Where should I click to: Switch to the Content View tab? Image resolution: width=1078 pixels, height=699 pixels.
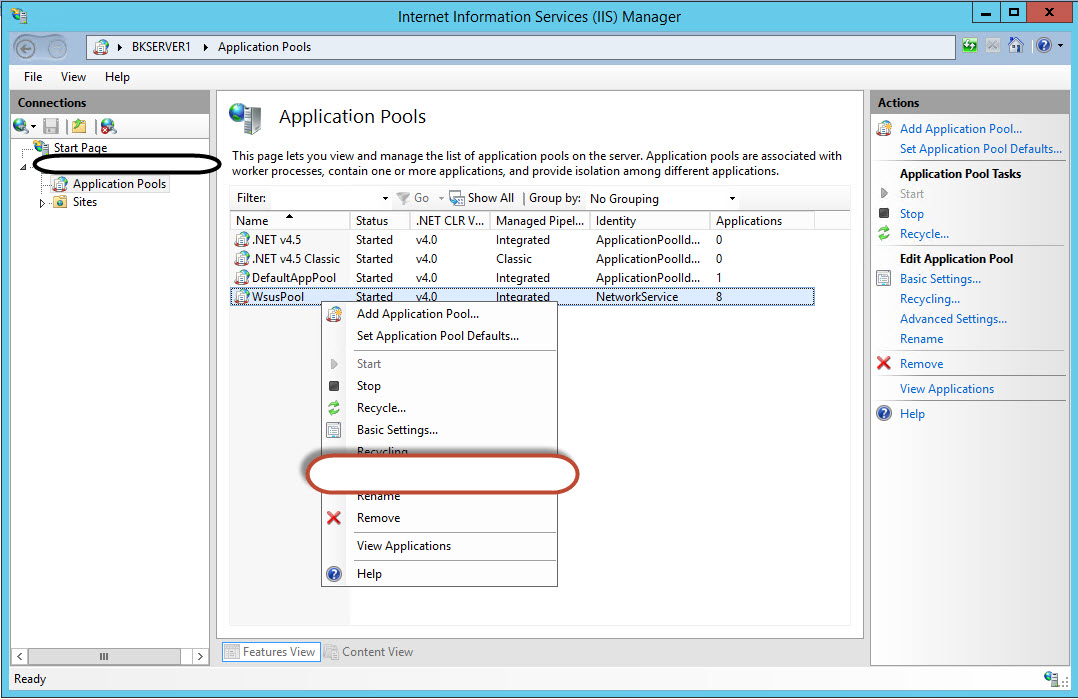(376, 651)
